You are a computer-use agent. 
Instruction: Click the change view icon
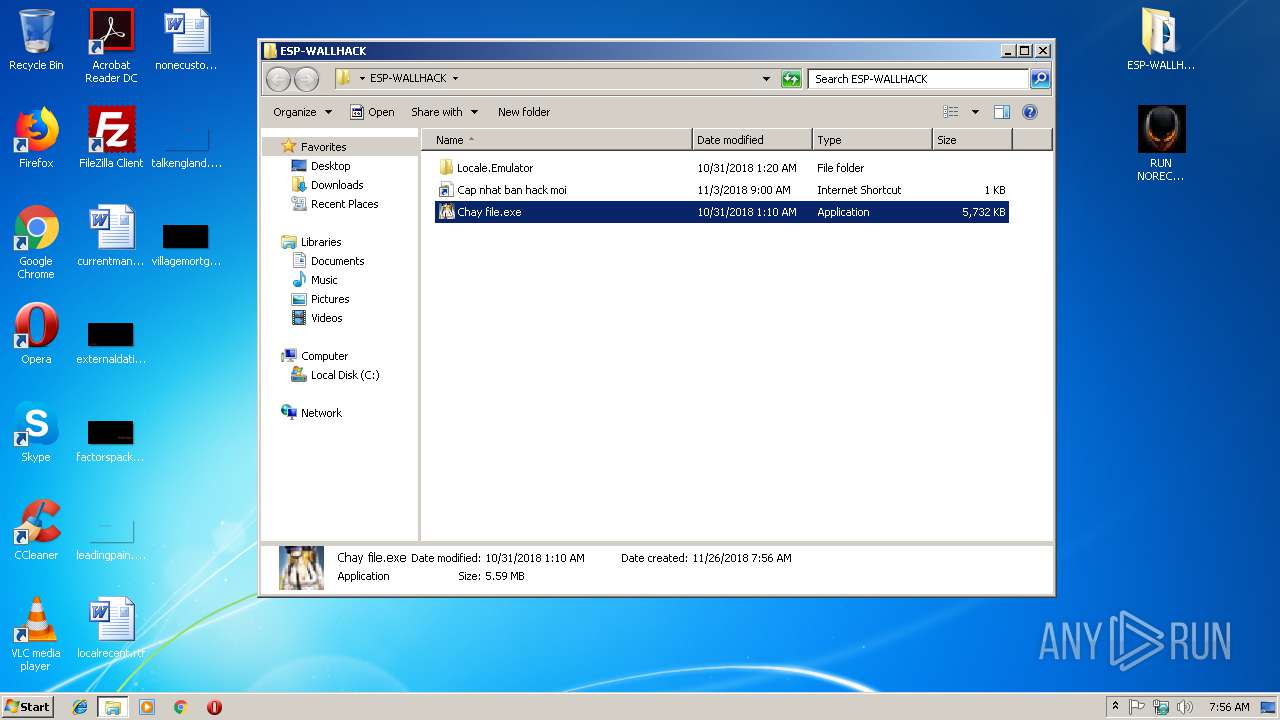pos(951,112)
